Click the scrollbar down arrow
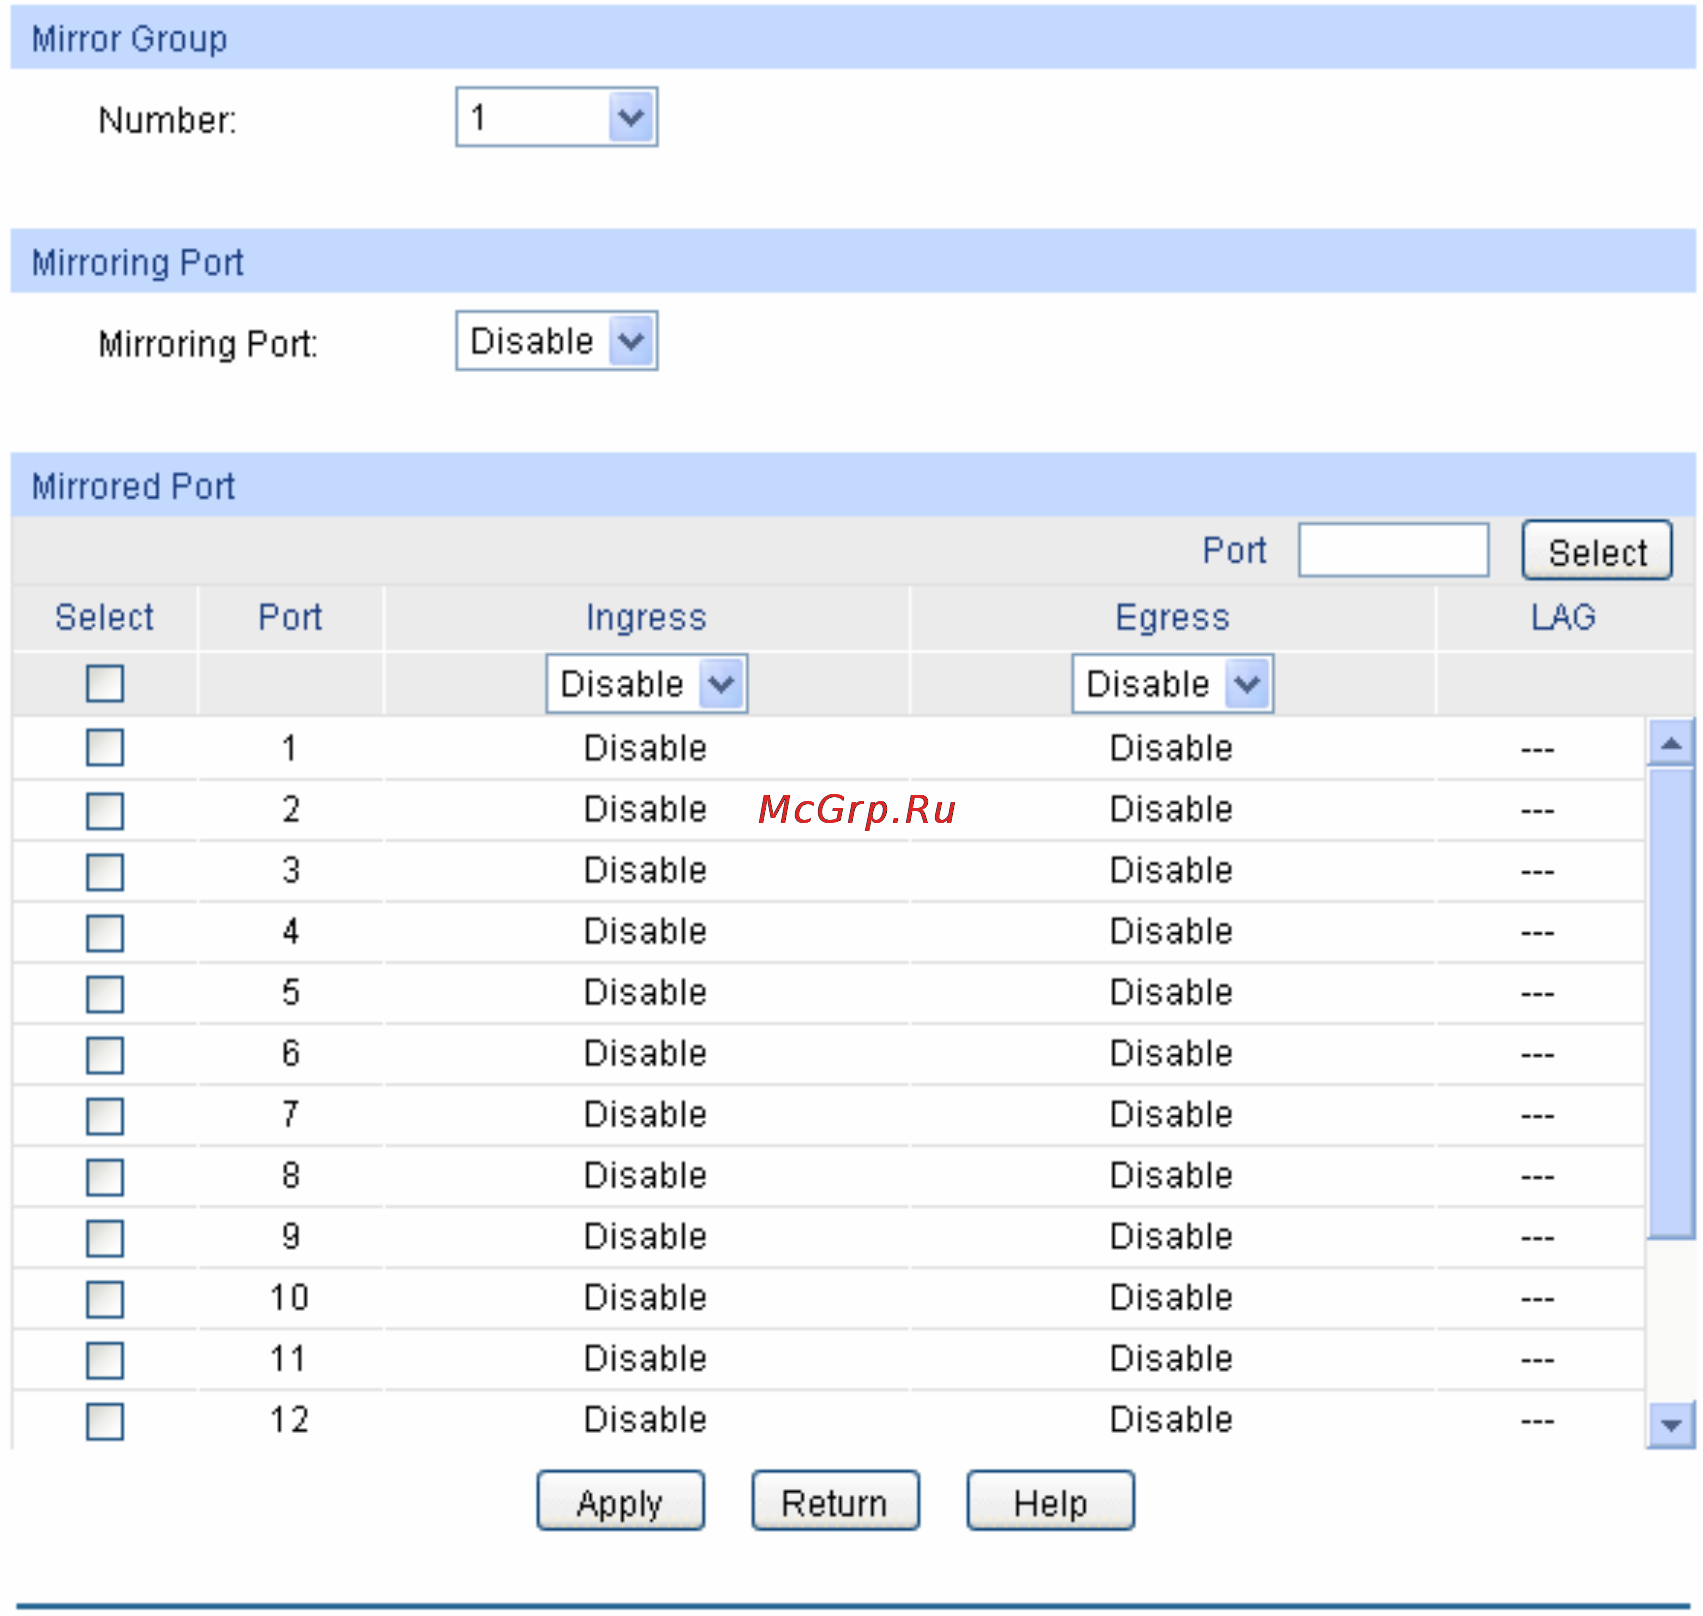Screen dimensions: 1703x1616 coord(1670,1424)
